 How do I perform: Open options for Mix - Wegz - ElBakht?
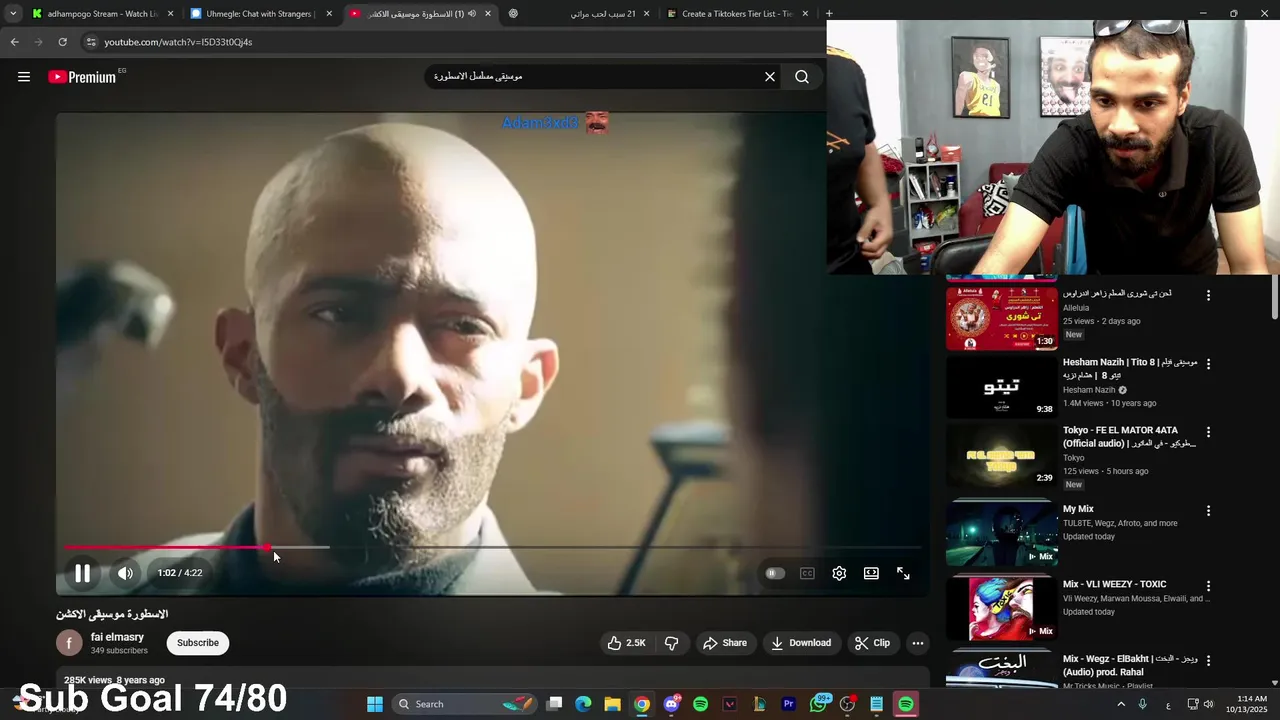pos(1208,661)
